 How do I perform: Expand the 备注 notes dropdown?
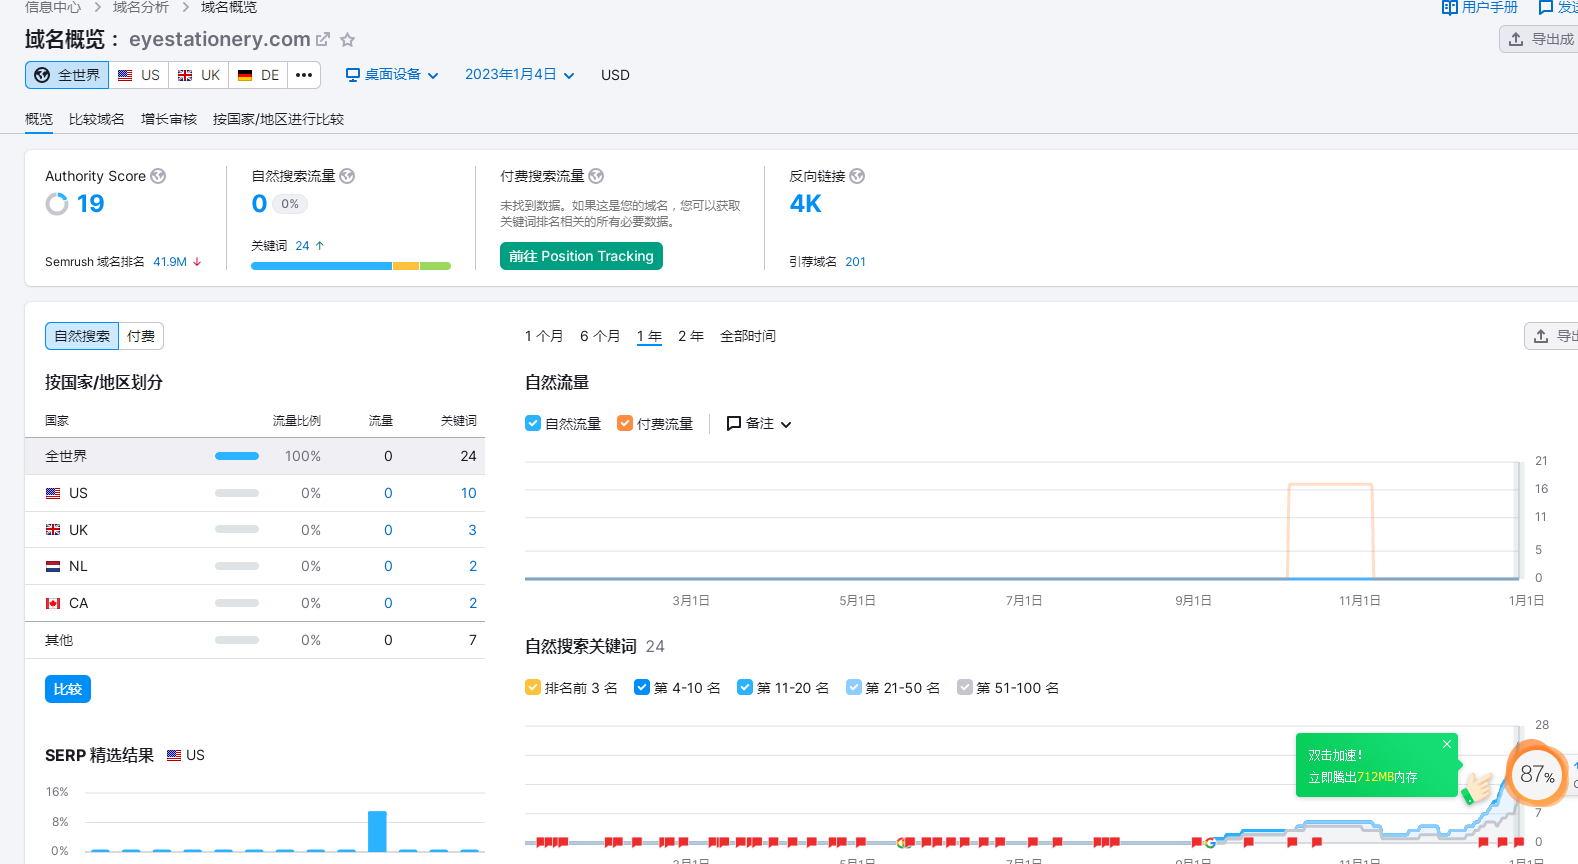(x=759, y=423)
